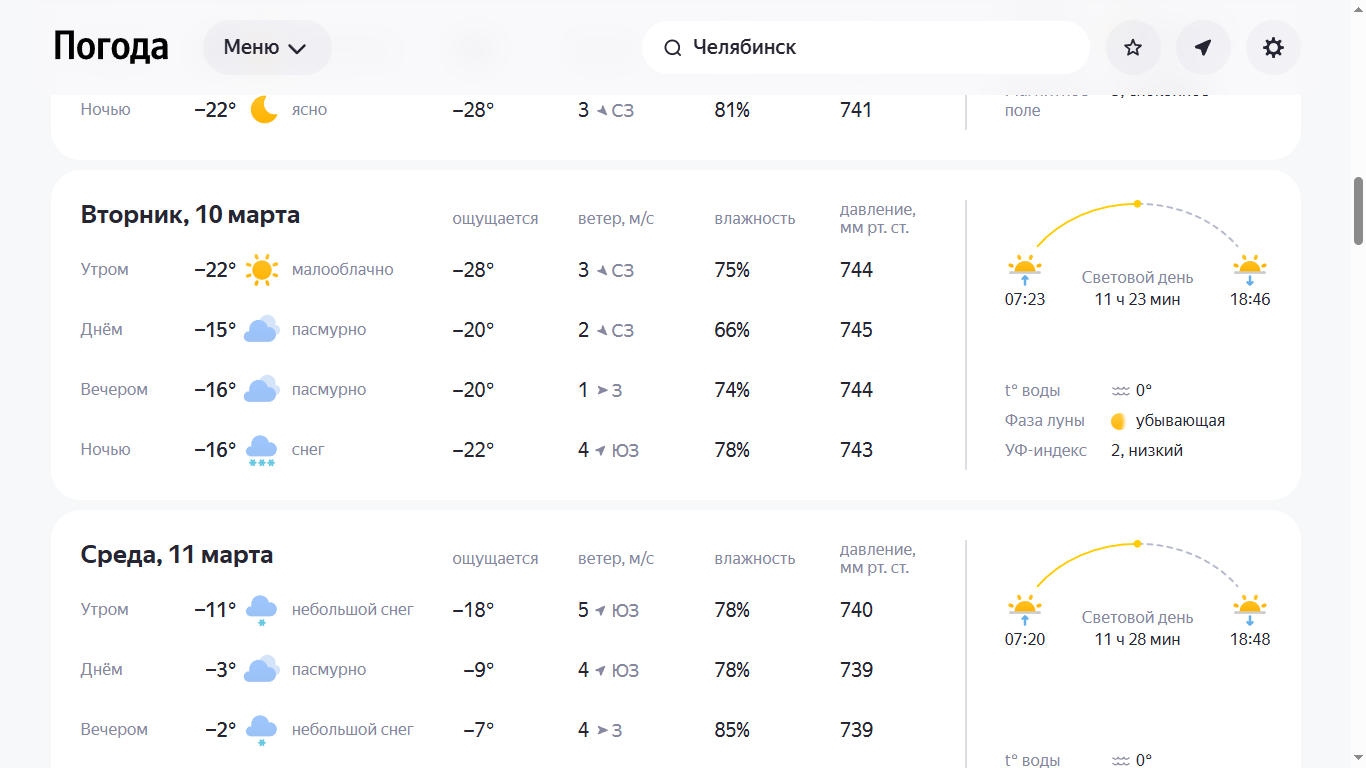Click the waning moon phase icon
Screen dimensions: 1366x768
tap(1119, 421)
